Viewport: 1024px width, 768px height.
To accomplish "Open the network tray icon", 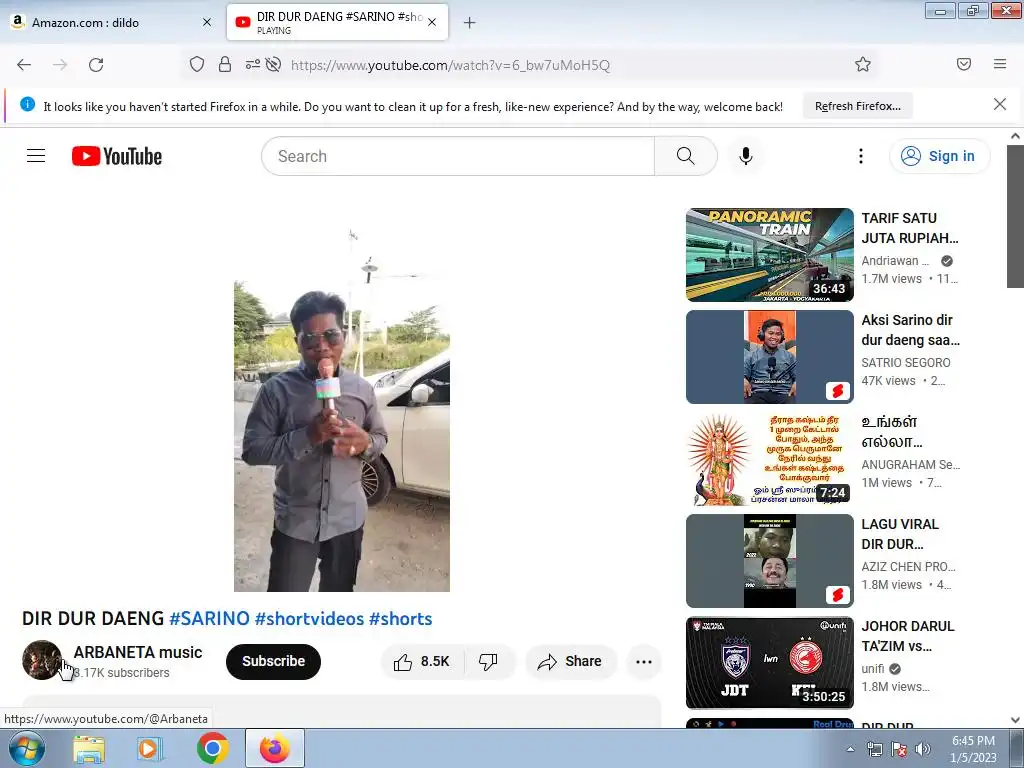I will [x=874, y=749].
